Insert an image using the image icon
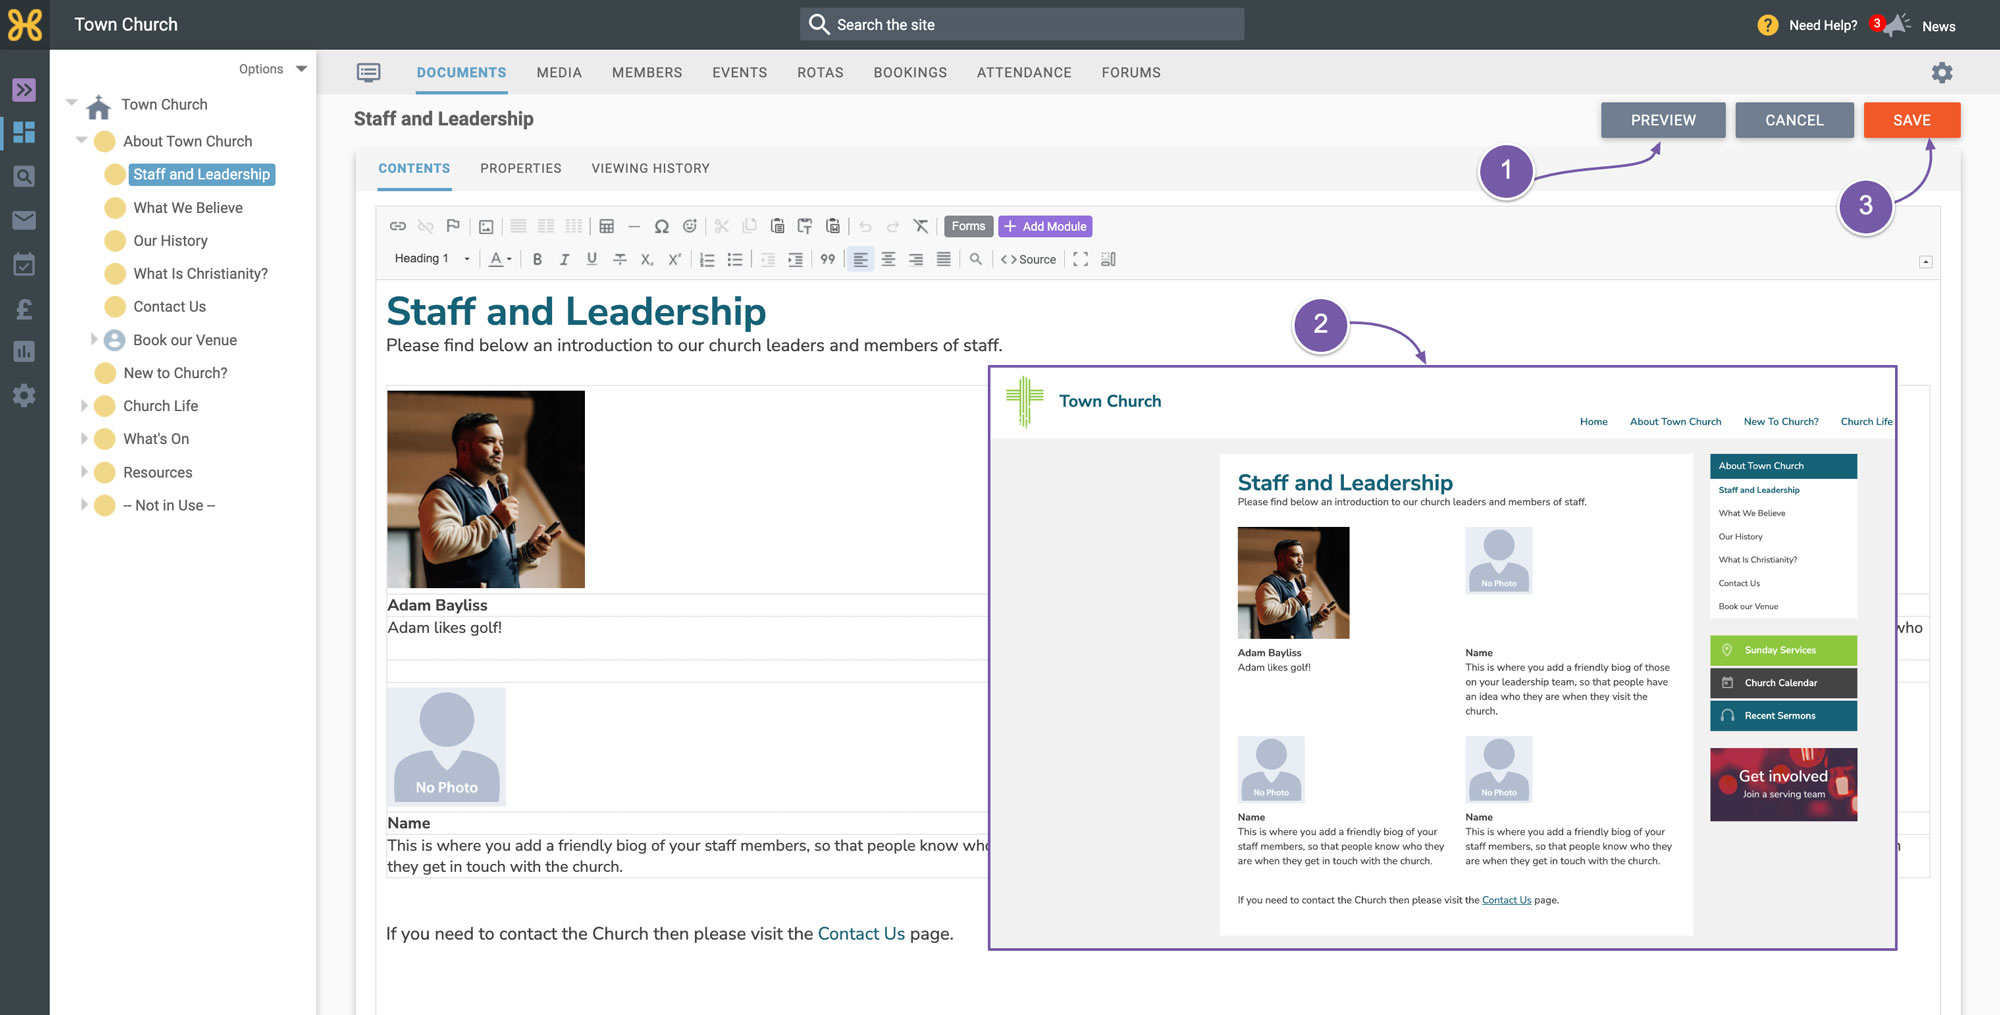2000x1015 pixels. tap(486, 226)
